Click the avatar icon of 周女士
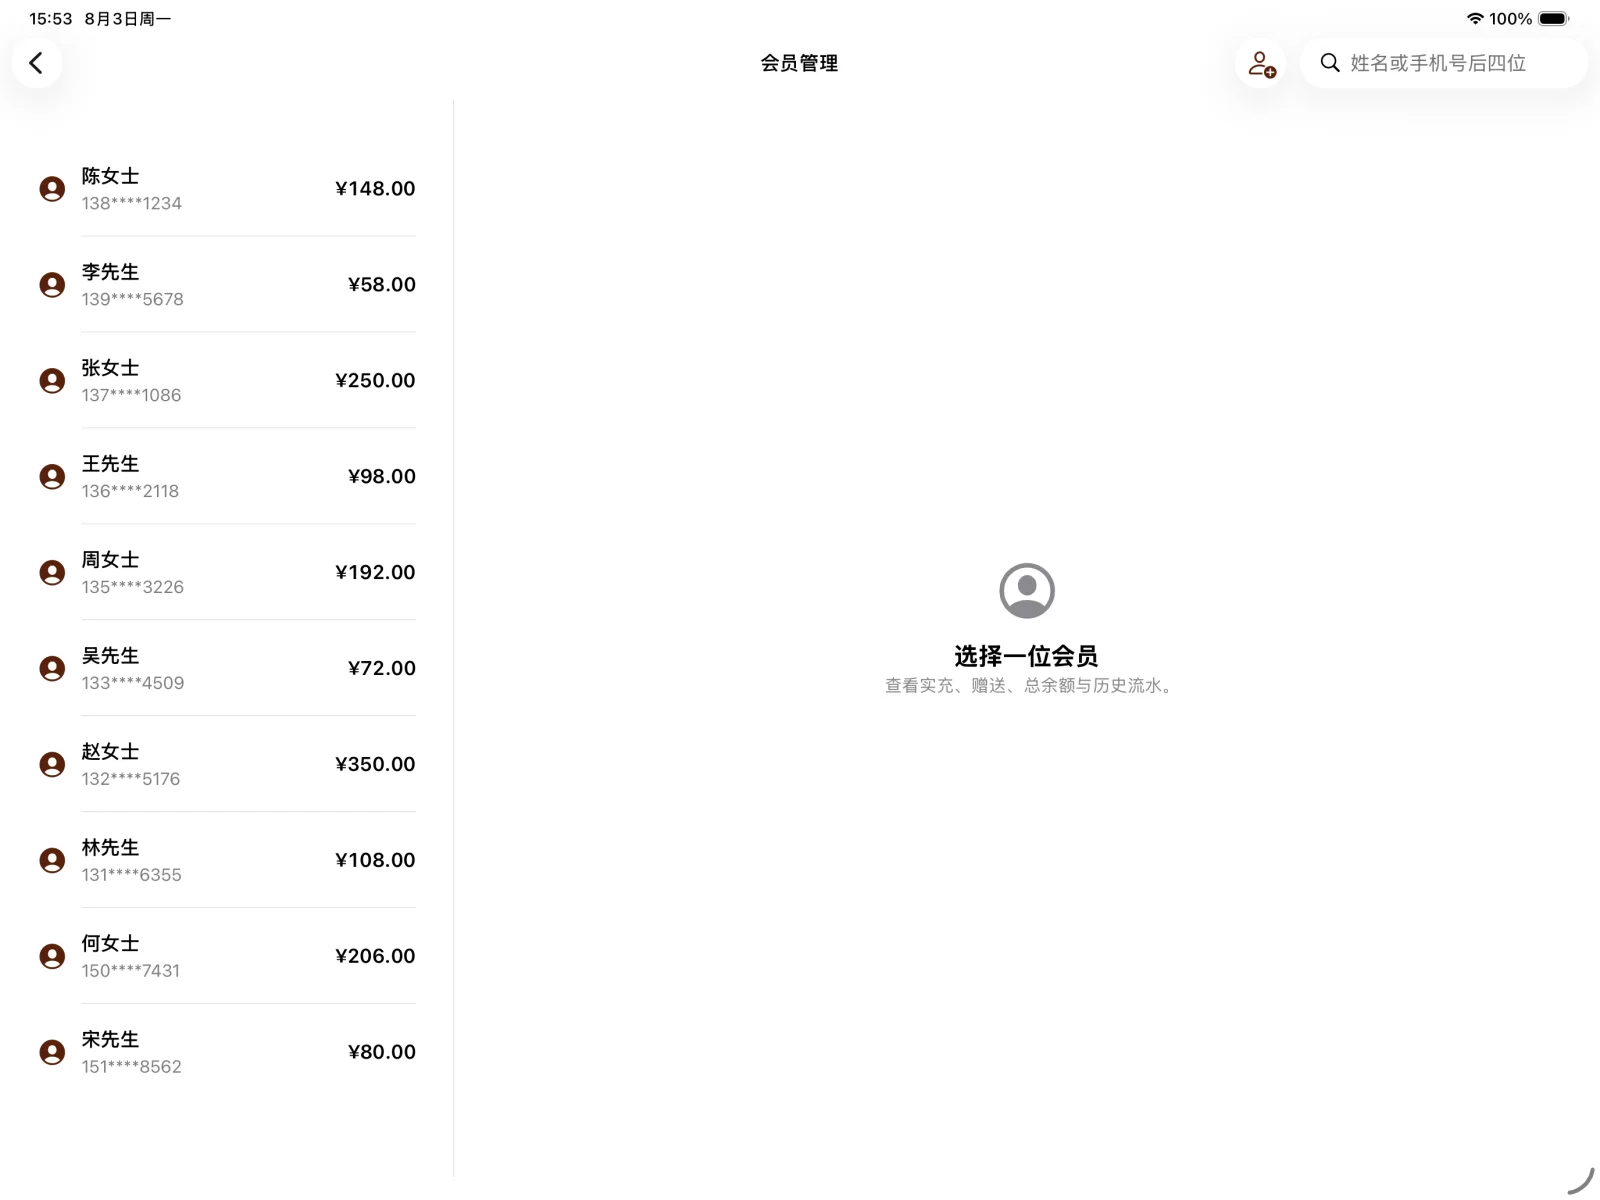This screenshot has width=1600, height=1200. pos(52,573)
